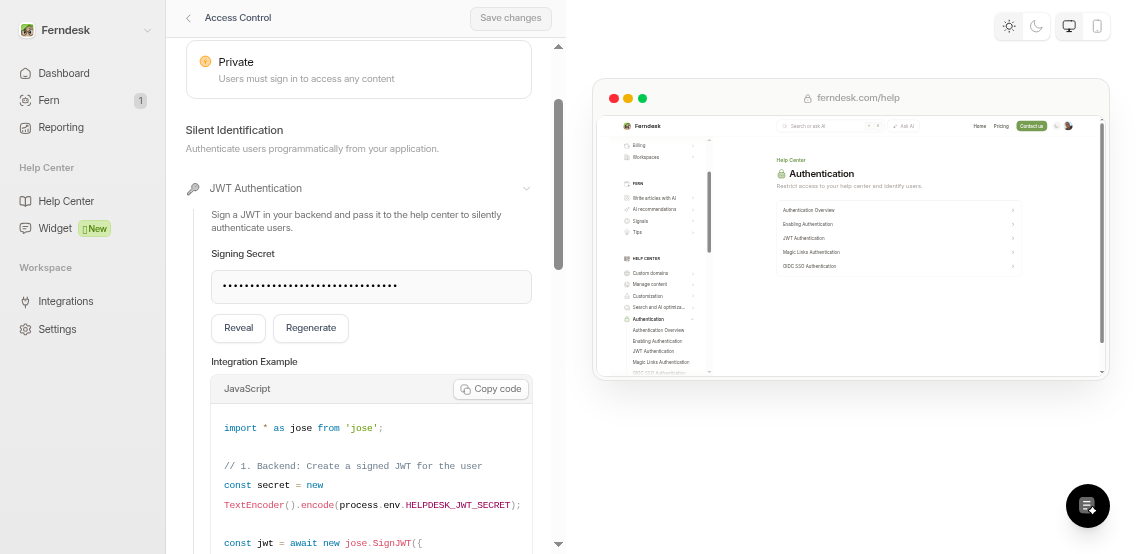Click the Fern robot icon

click(x=25, y=101)
